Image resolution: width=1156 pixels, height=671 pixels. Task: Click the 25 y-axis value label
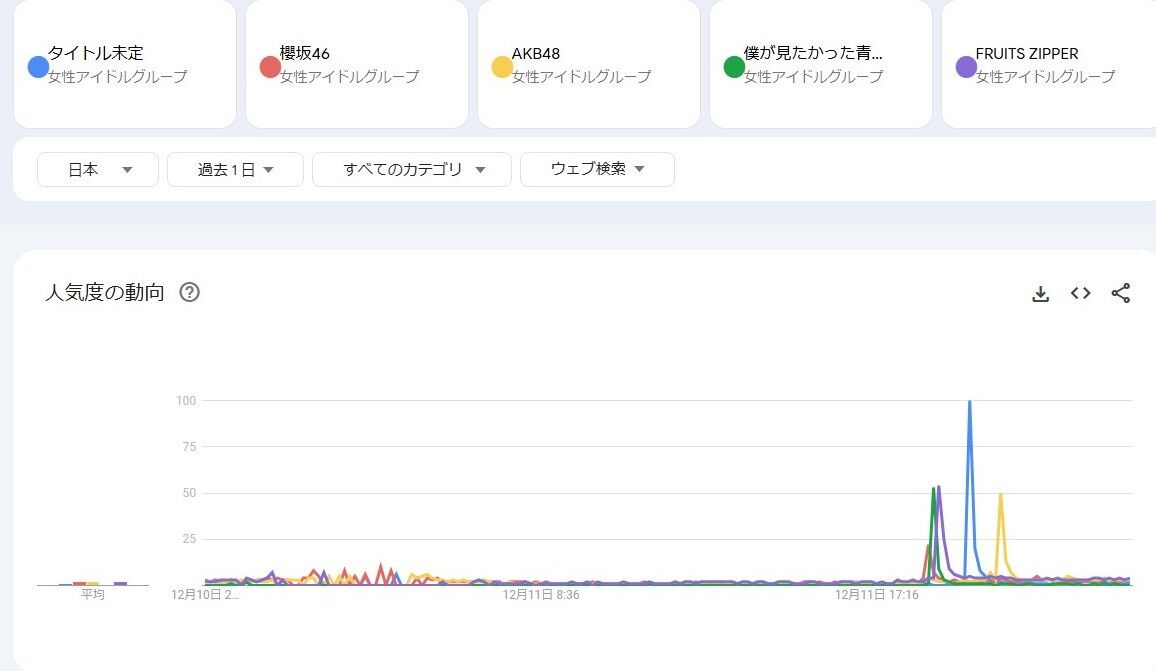[x=189, y=539]
